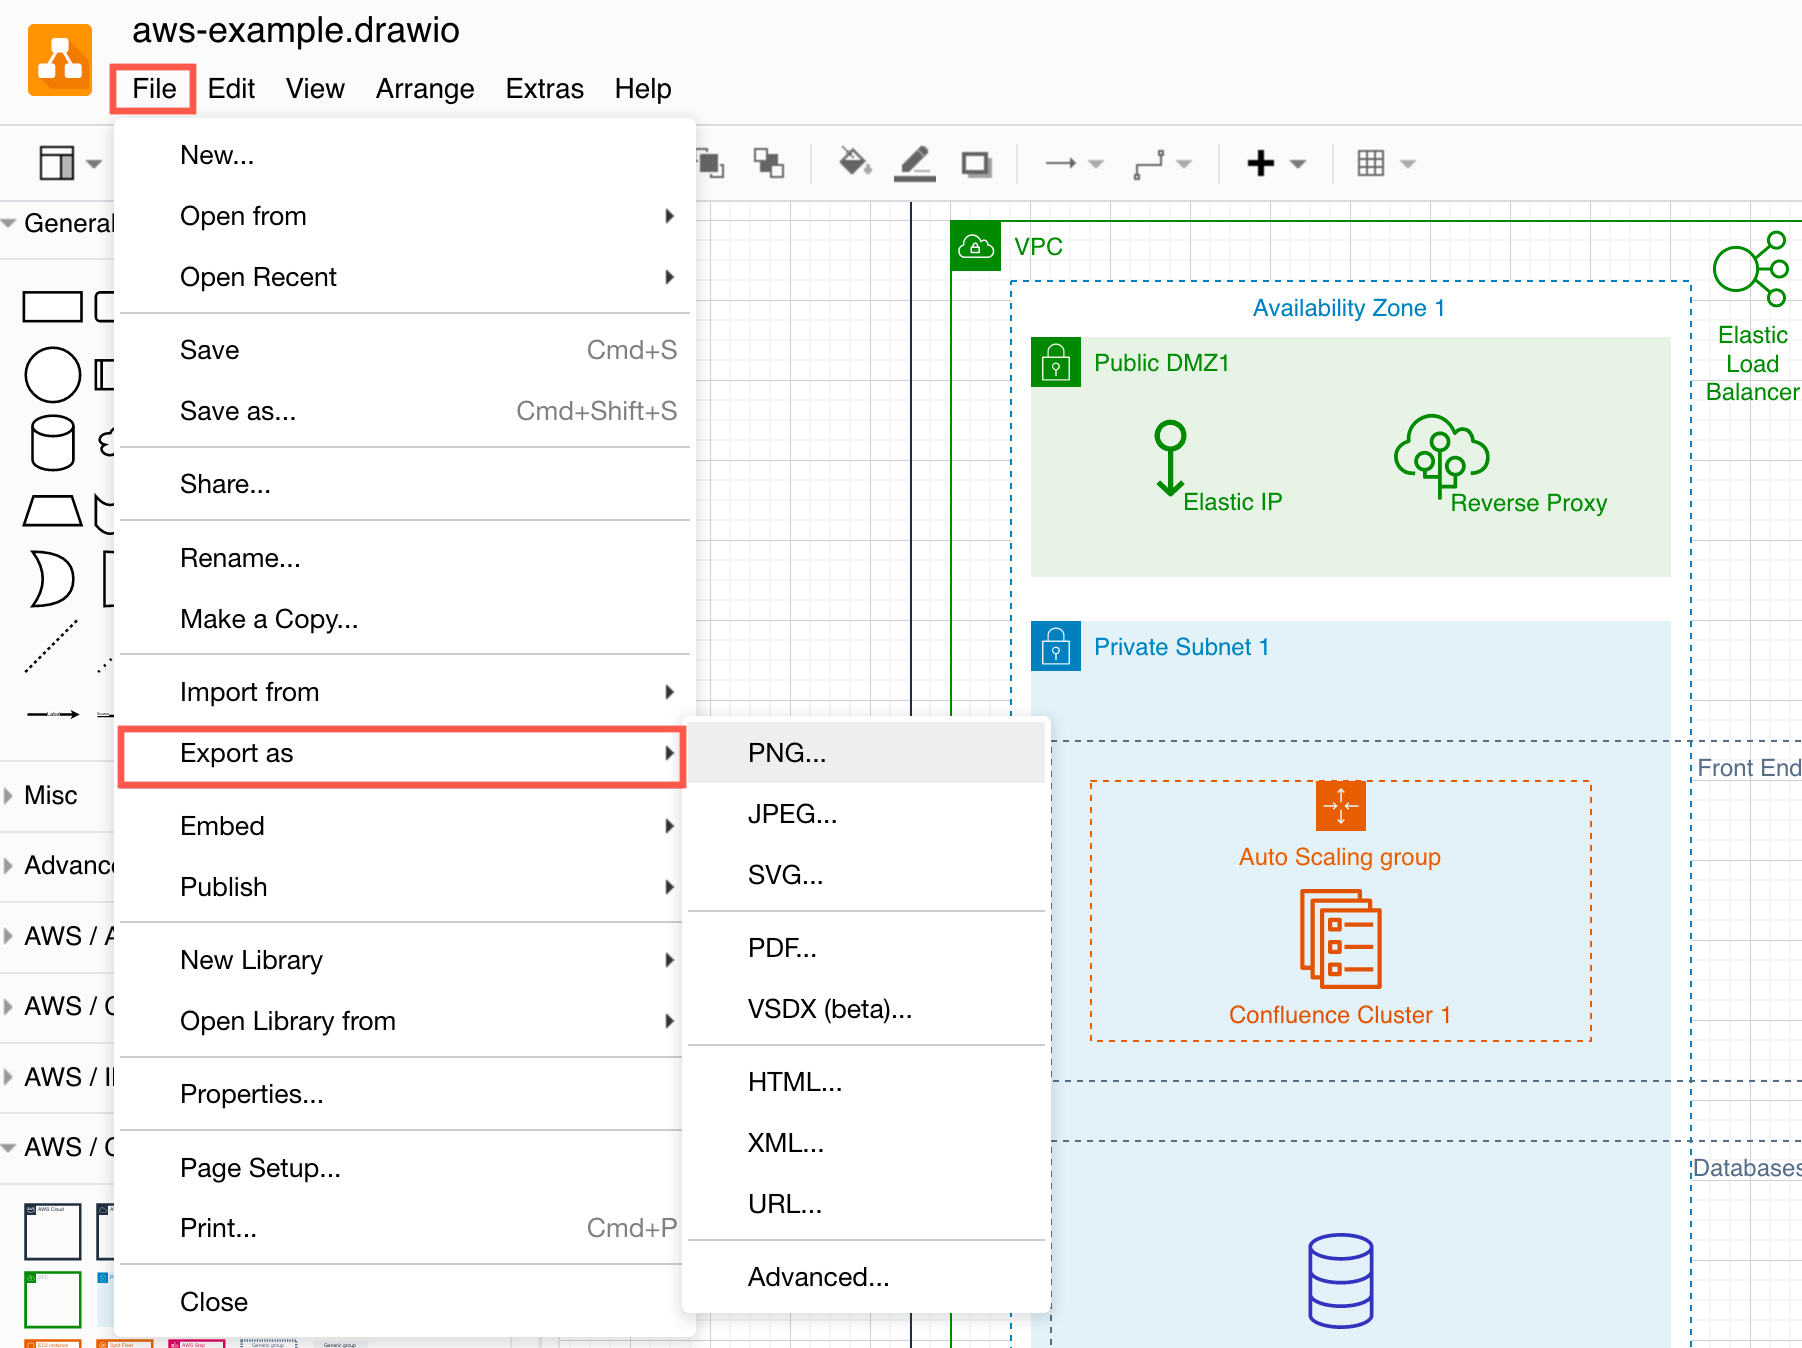Select the Line Color pencil tool

914,163
